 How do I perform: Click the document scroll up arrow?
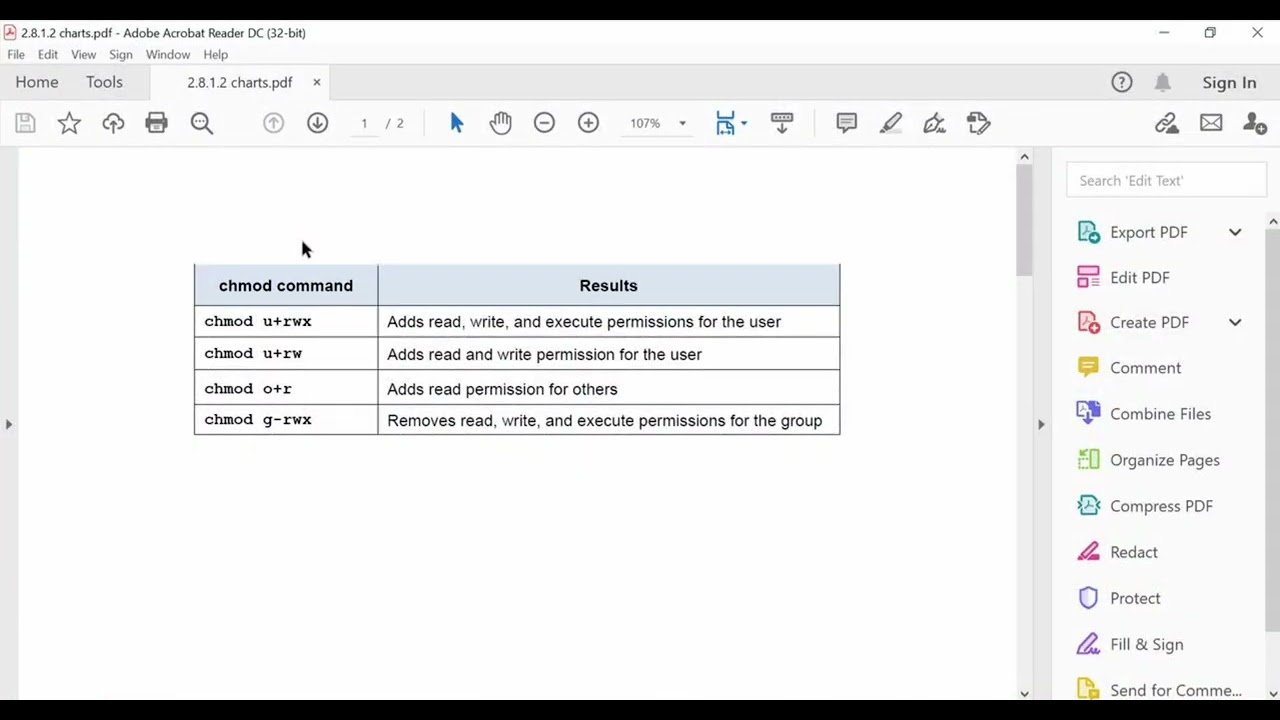[x=1024, y=156]
